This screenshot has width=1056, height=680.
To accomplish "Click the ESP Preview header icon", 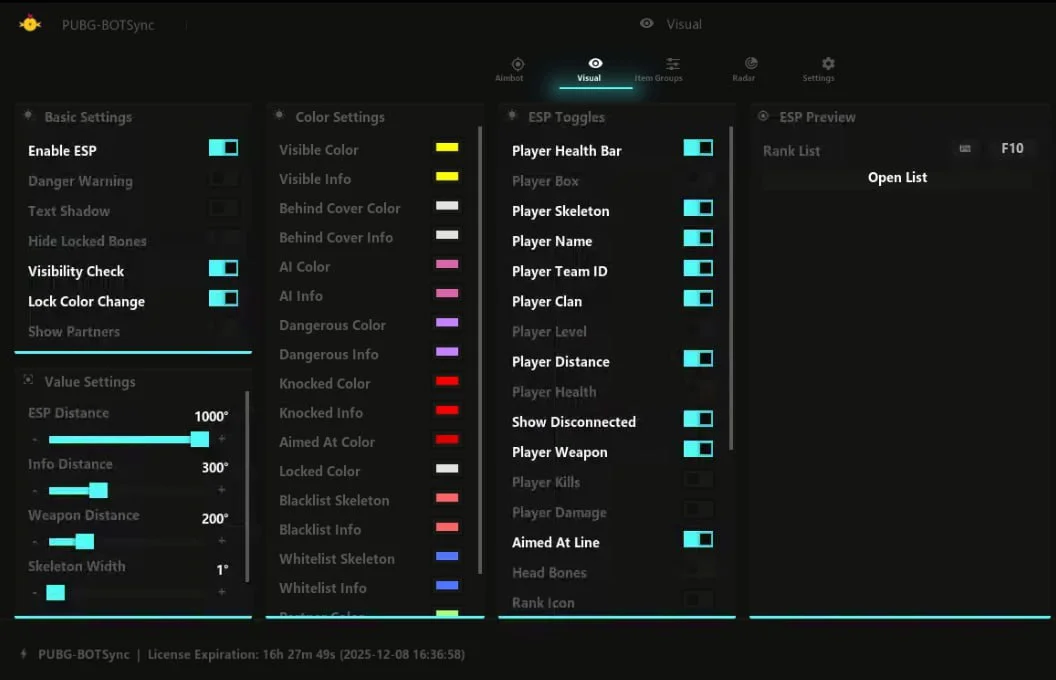I will pyautogui.click(x=764, y=117).
